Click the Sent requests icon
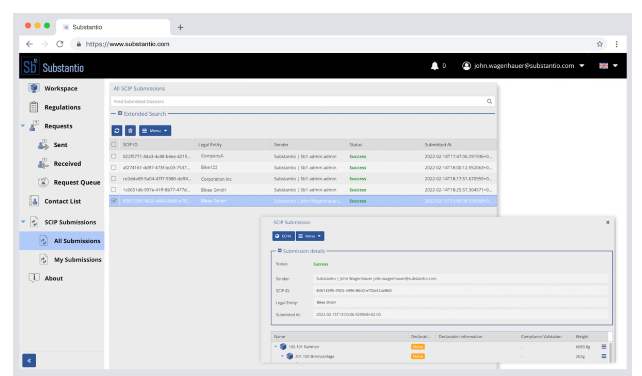The height and width of the screenshot is (376, 642). click(43, 145)
